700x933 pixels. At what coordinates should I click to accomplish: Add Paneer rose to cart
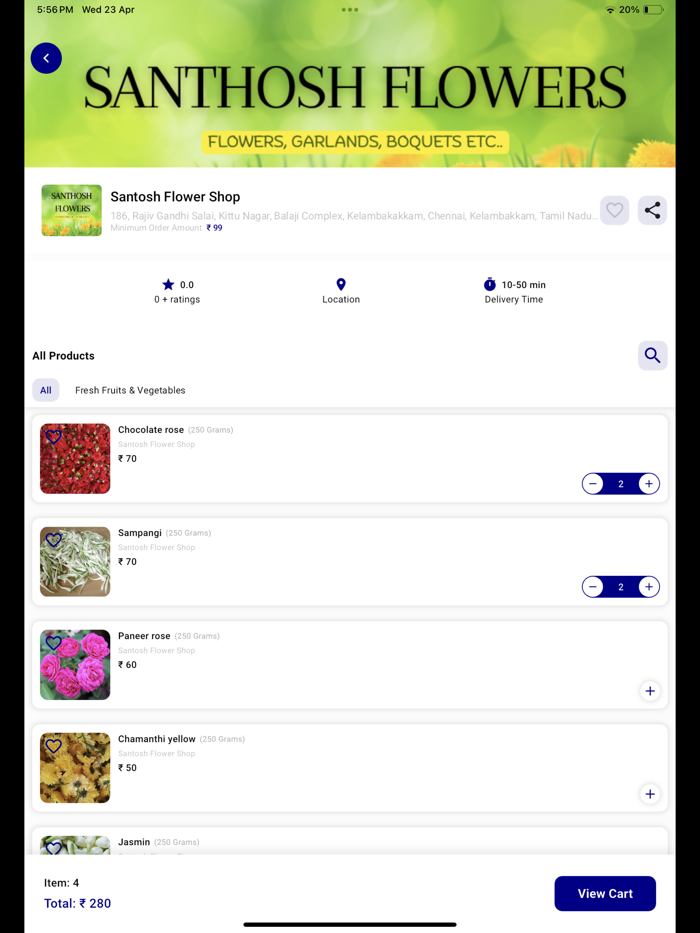click(x=650, y=691)
